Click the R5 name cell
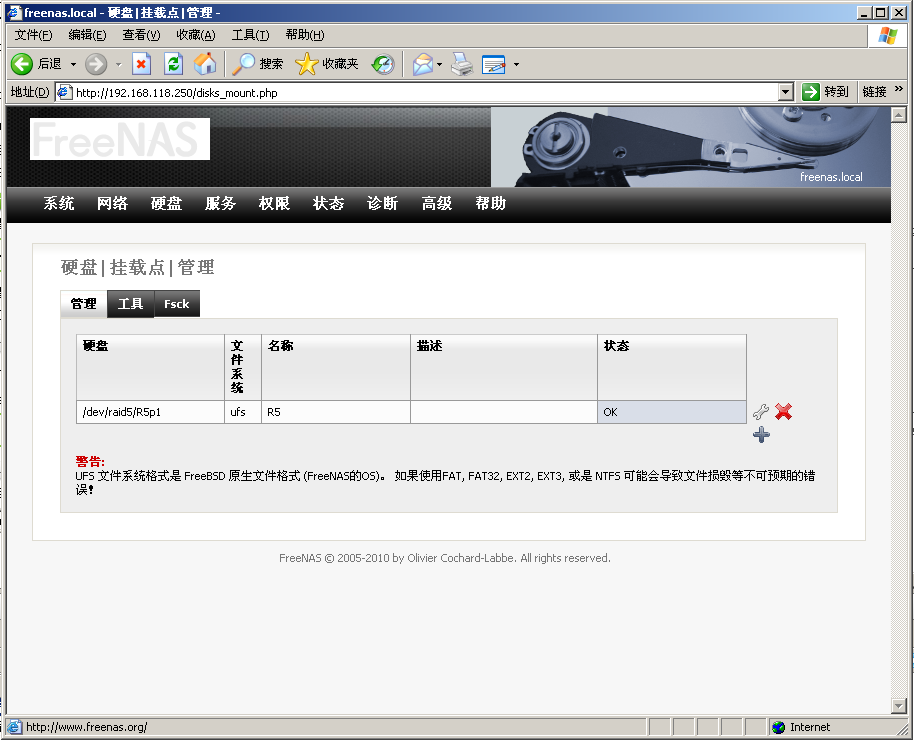 coord(336,412)
